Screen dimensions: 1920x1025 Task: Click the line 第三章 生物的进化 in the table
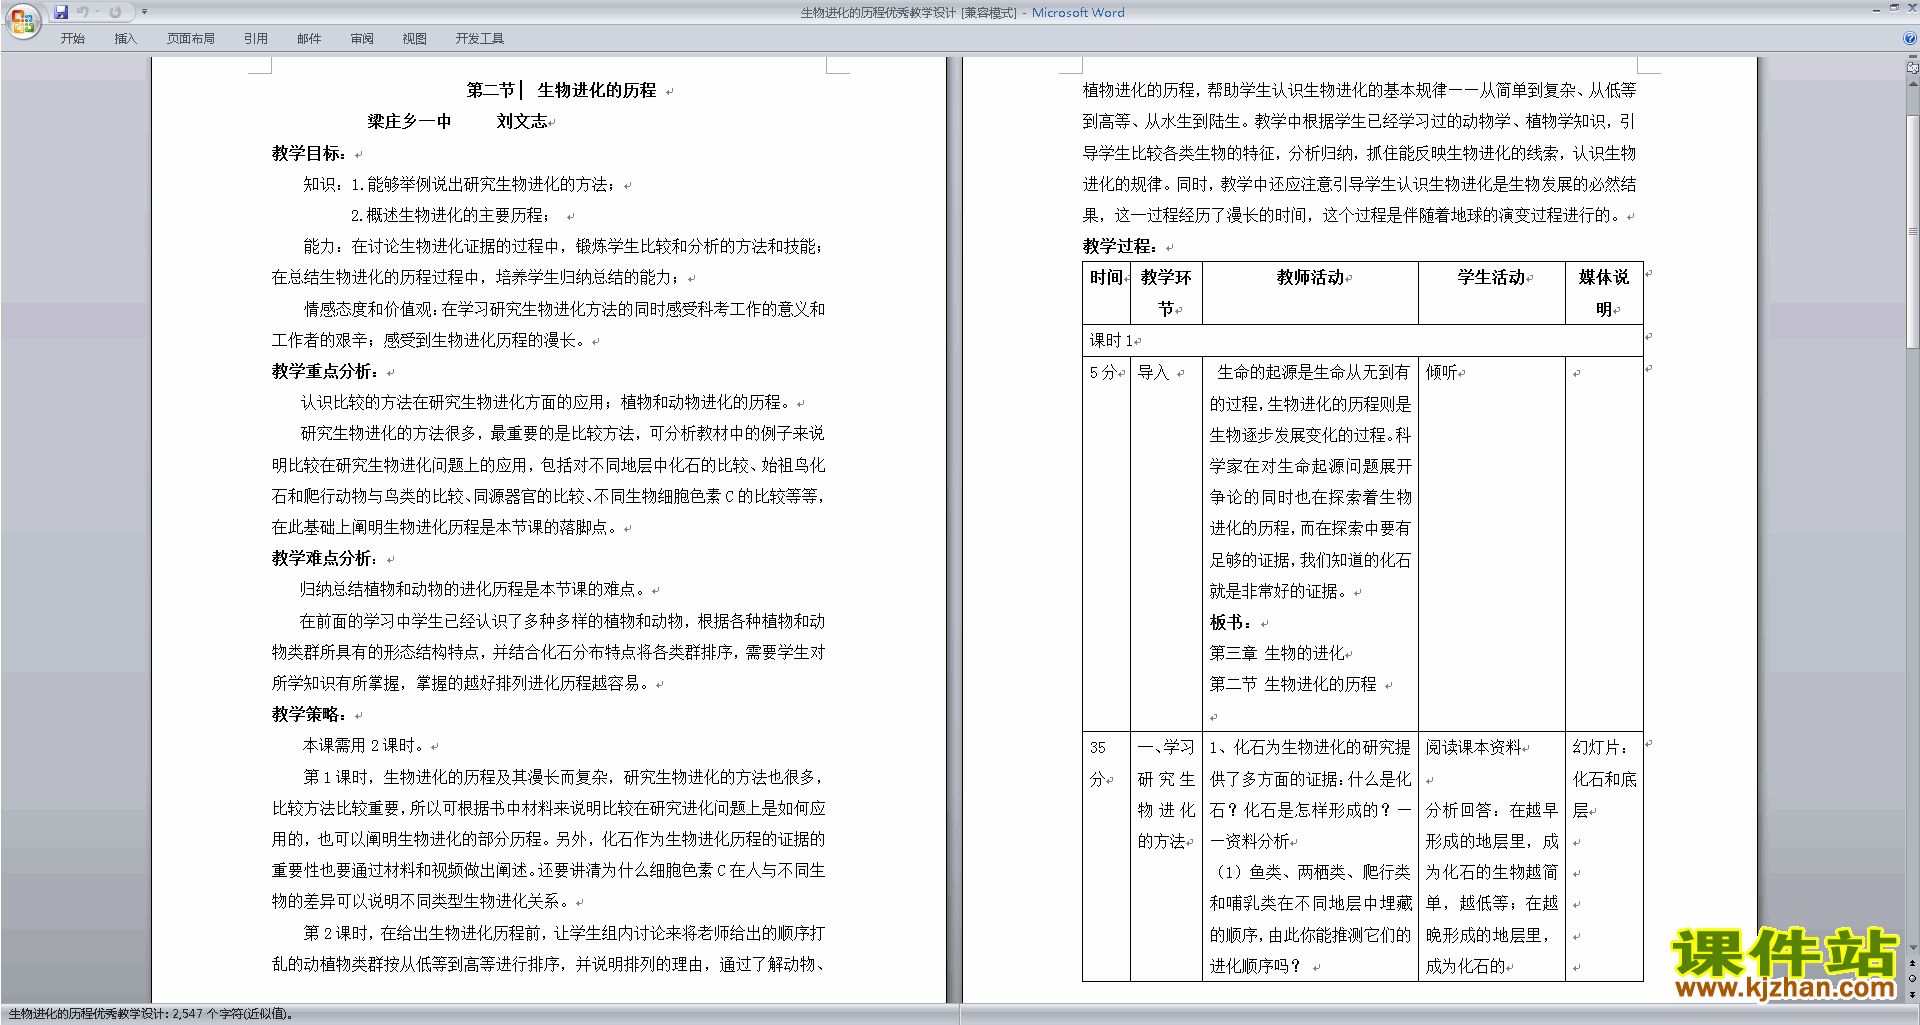pyautogui.click(x=1277, y=653)
